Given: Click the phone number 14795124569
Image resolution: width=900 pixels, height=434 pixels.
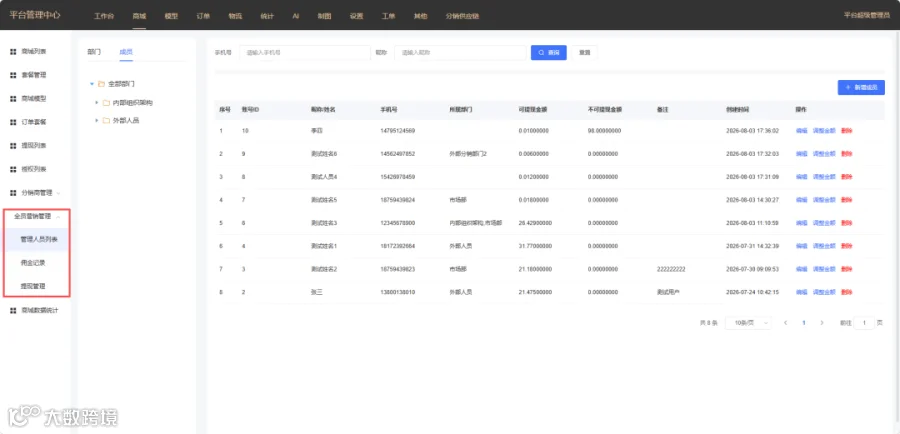Looking at the screenshot, I should tap(397, 131).
